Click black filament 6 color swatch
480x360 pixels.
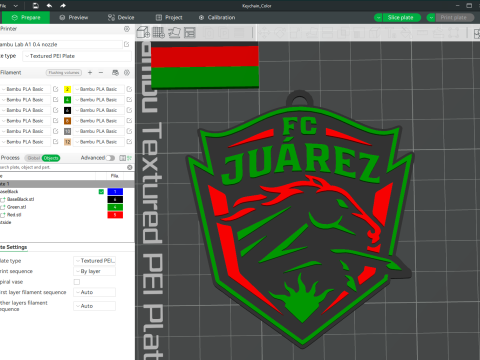coord(67,110)
